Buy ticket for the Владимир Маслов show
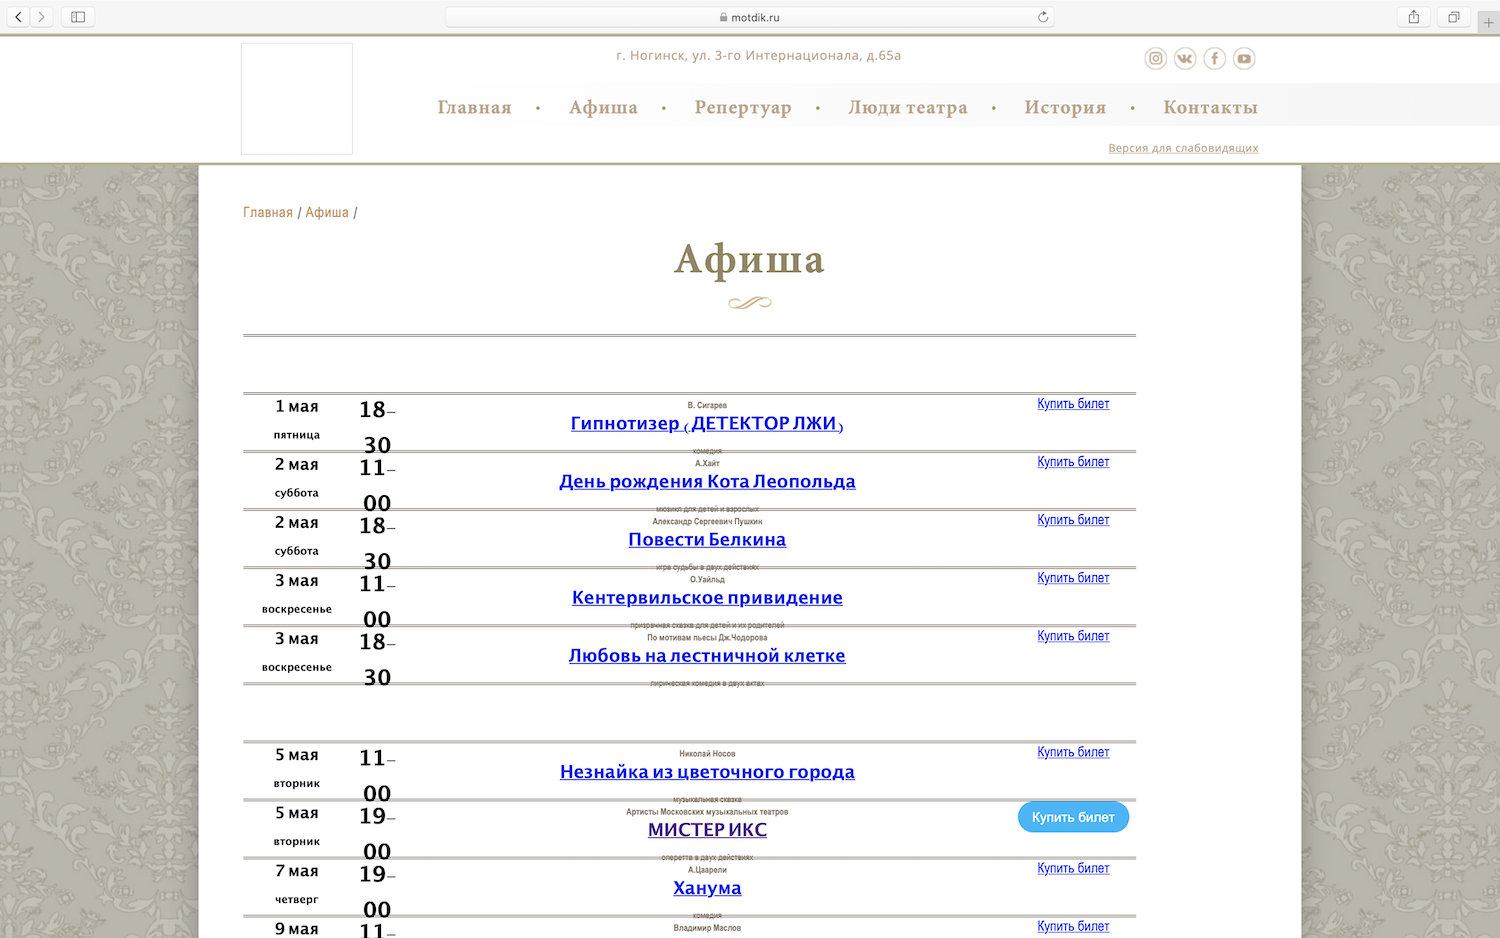This screenshot has width=1500, height=938. [x=1073, y=926]
